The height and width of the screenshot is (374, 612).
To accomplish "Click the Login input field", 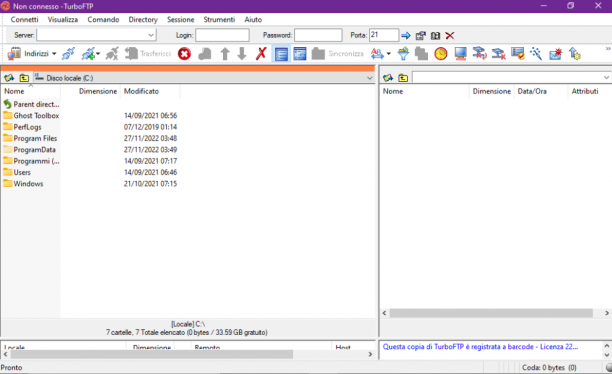I will (222, 35).
